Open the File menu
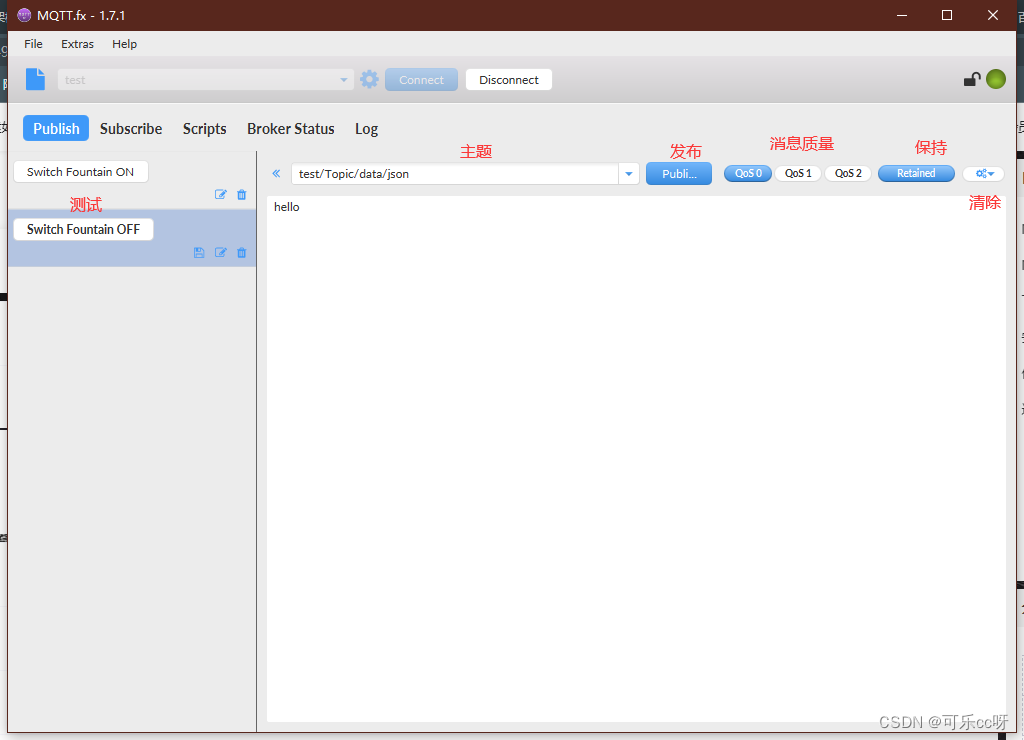Image resolution: width=1024 pixels, height=740 pixels. 33,44
